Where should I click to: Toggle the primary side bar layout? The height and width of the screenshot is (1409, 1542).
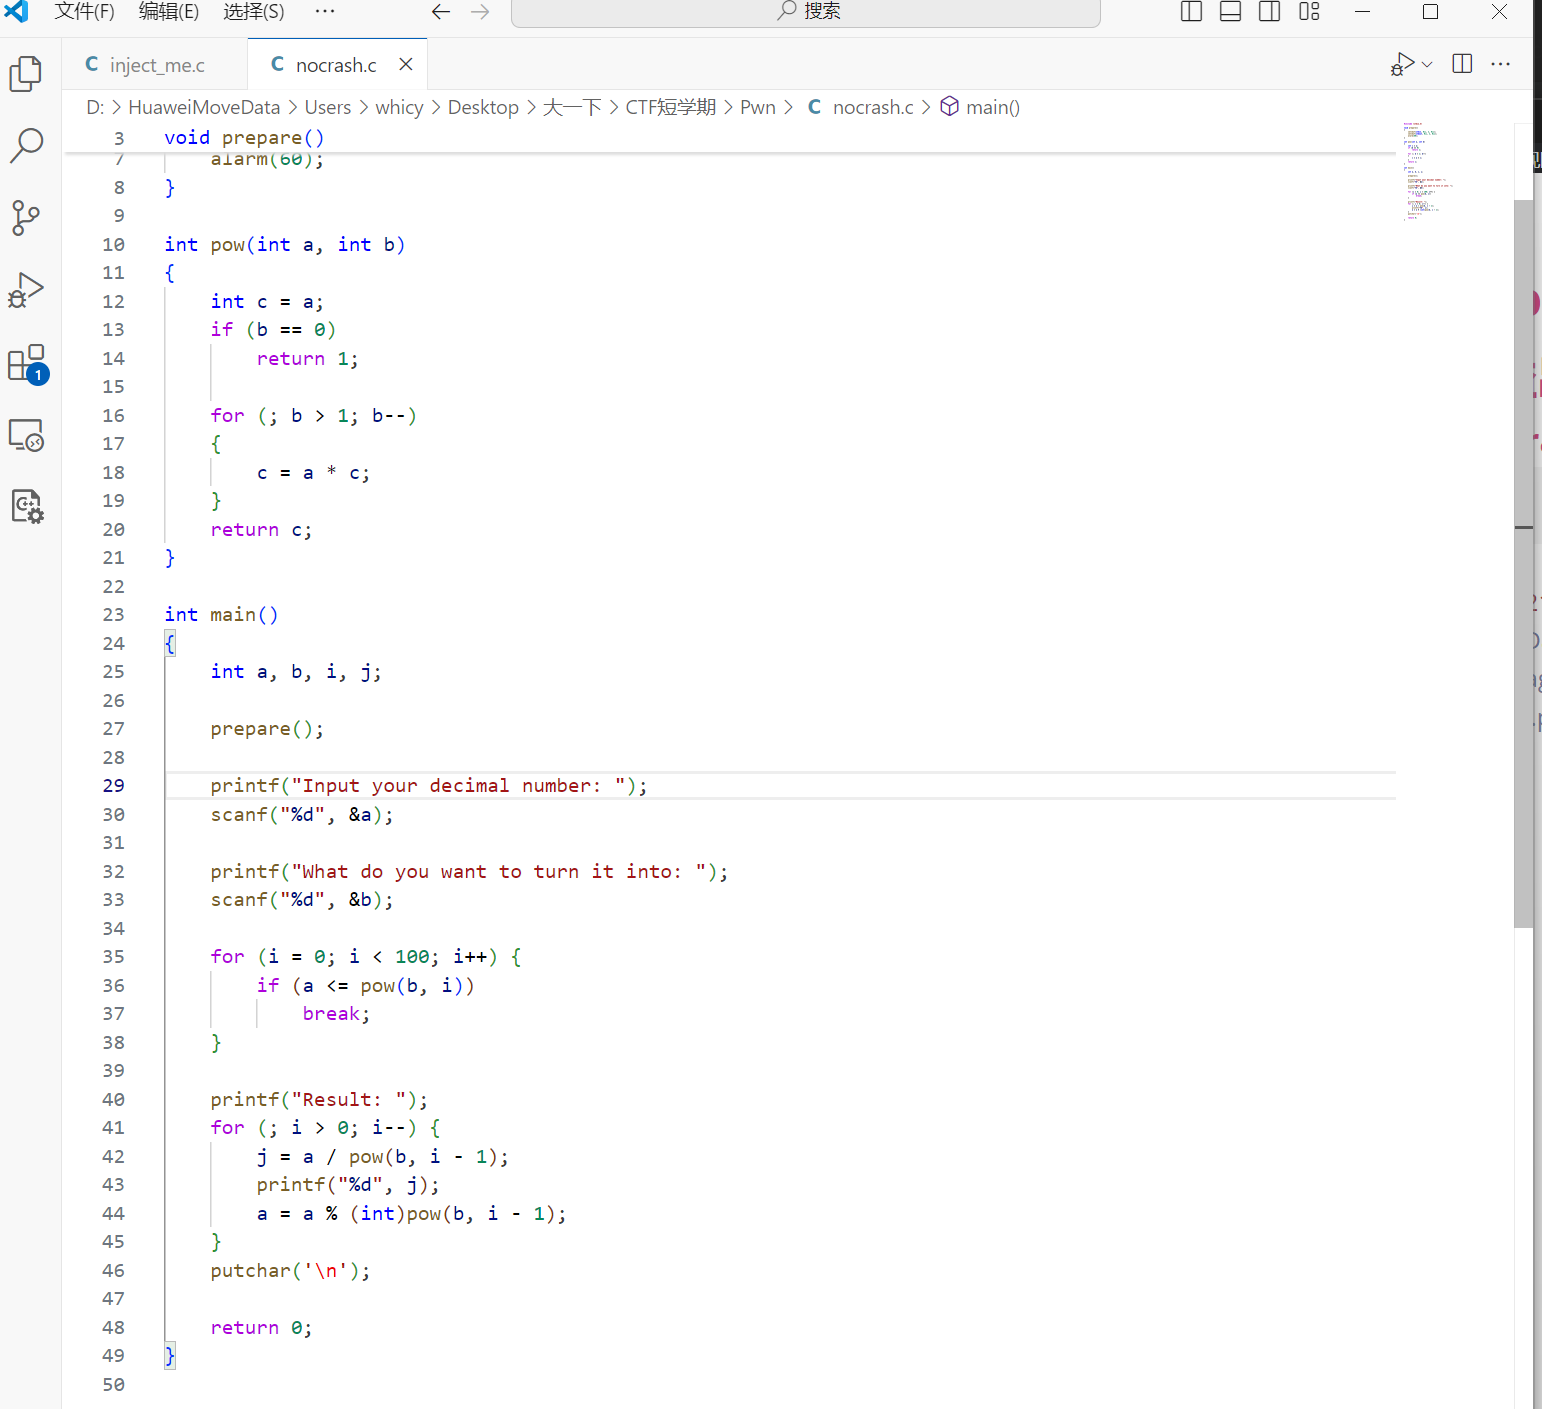(1191, 12)
